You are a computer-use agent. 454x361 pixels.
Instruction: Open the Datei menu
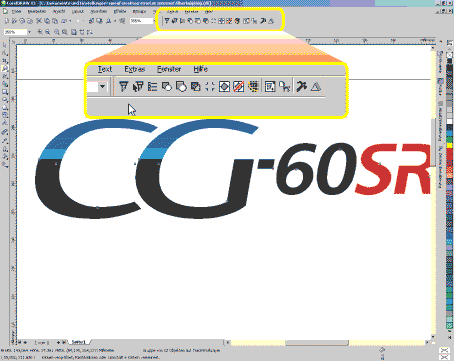pos(16,11)
